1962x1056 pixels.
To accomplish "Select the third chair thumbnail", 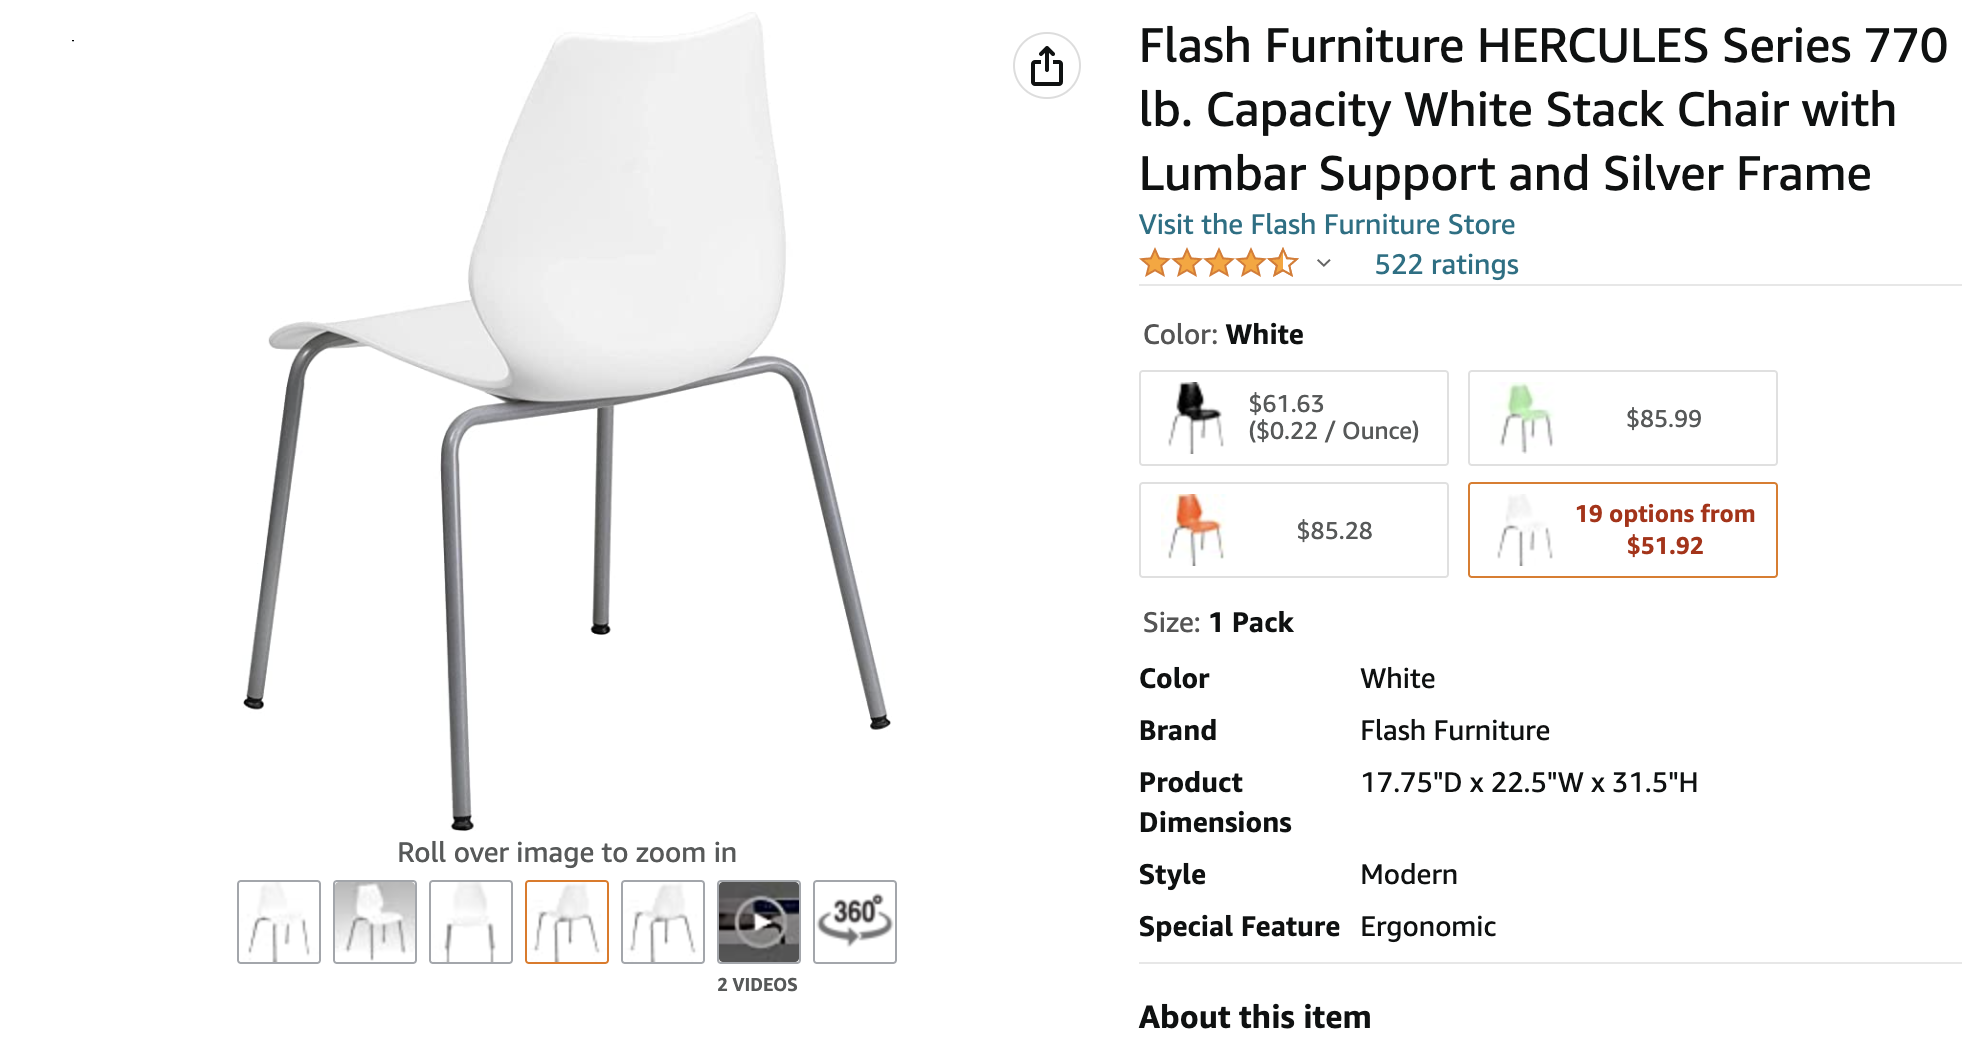I will [471, 921].
